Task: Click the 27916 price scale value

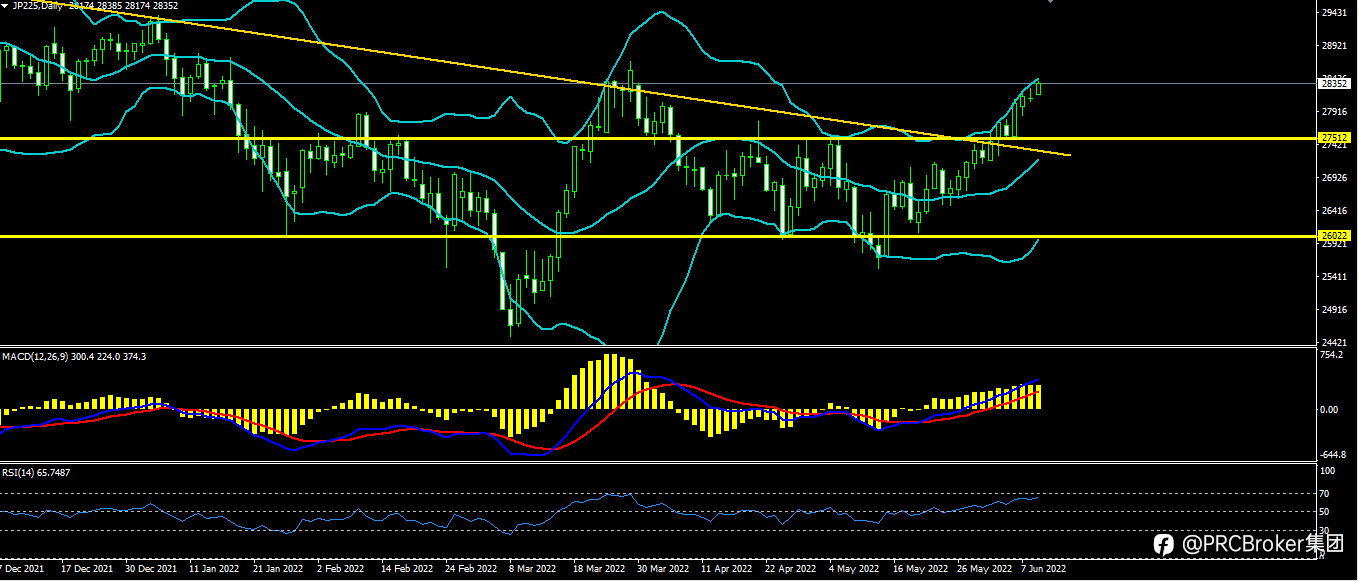Action: pos(1333,112)
